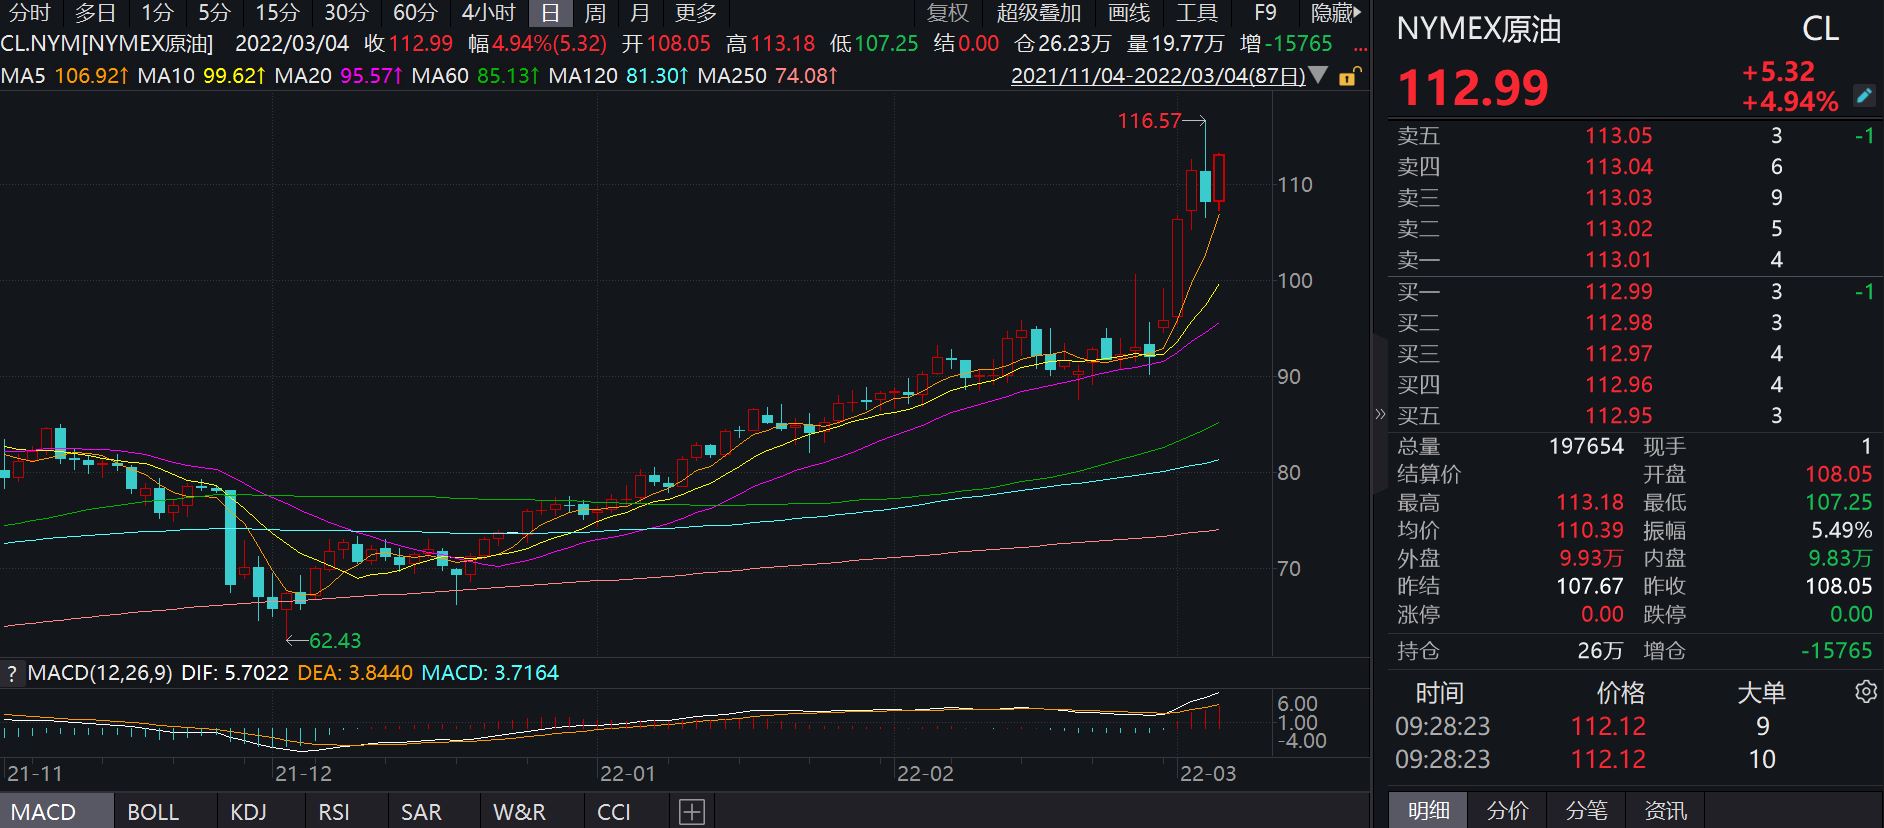
Task: Click the red ellipsis for more quote data
Action: pyautogui.click(x=1359, y=45)
